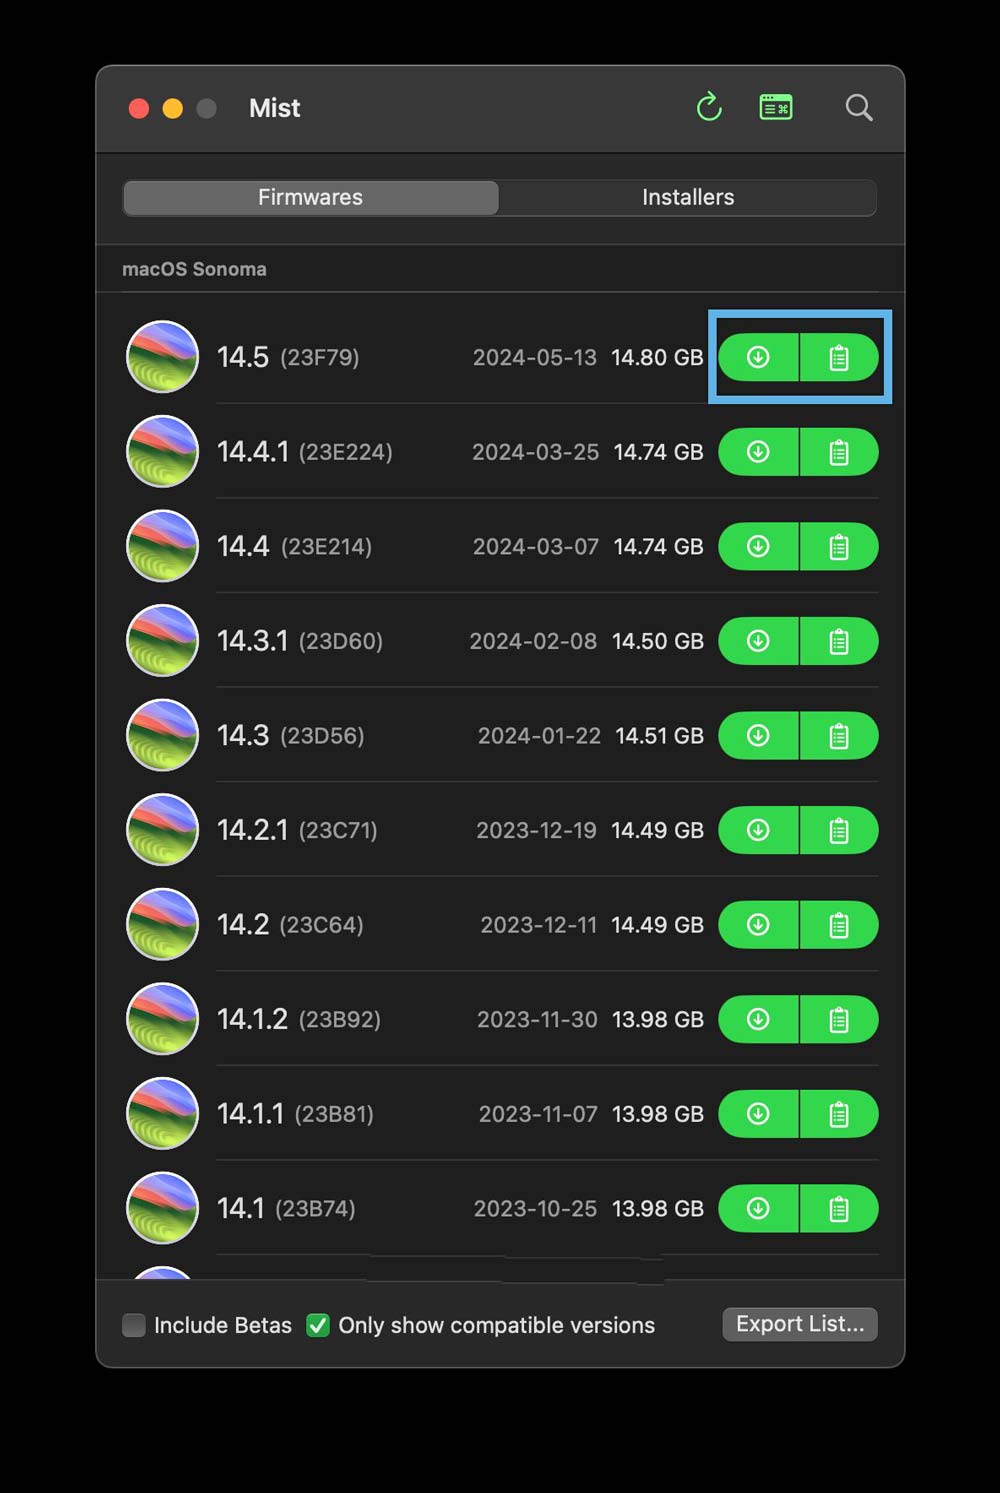Copy the 14.5 (23F79) firmware URL via clipboard icon
Image resolution: width=1000 pixels, height=1493 pixels.
pos(839,357)
